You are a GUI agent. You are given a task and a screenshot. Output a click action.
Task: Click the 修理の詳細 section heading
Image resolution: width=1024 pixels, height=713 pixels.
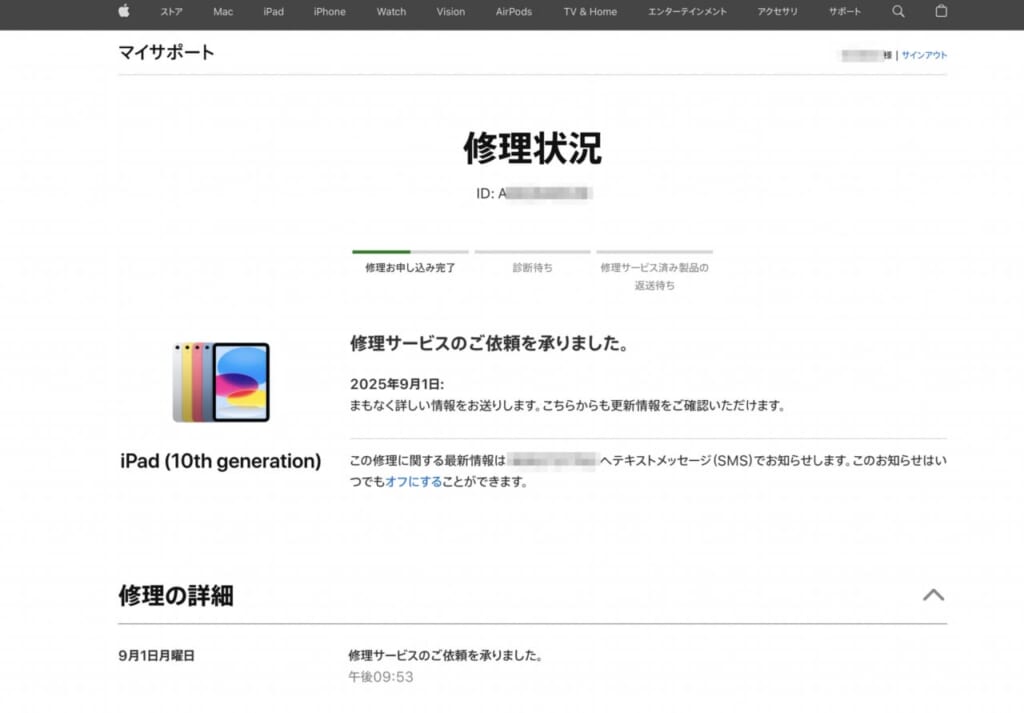176,595
